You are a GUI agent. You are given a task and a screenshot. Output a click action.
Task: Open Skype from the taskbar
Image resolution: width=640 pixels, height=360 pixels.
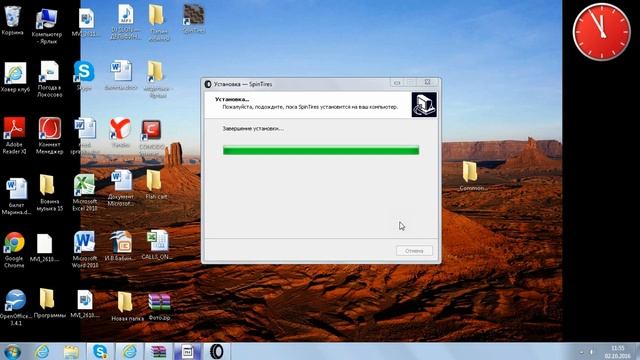tap(100, 351)
